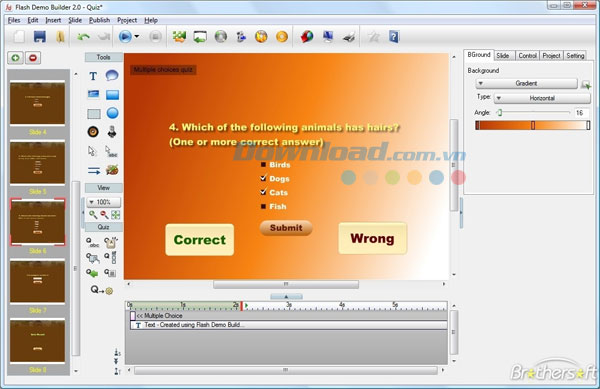Switch to the Control tab
This screenshot has height=389, width=600.
527,56
